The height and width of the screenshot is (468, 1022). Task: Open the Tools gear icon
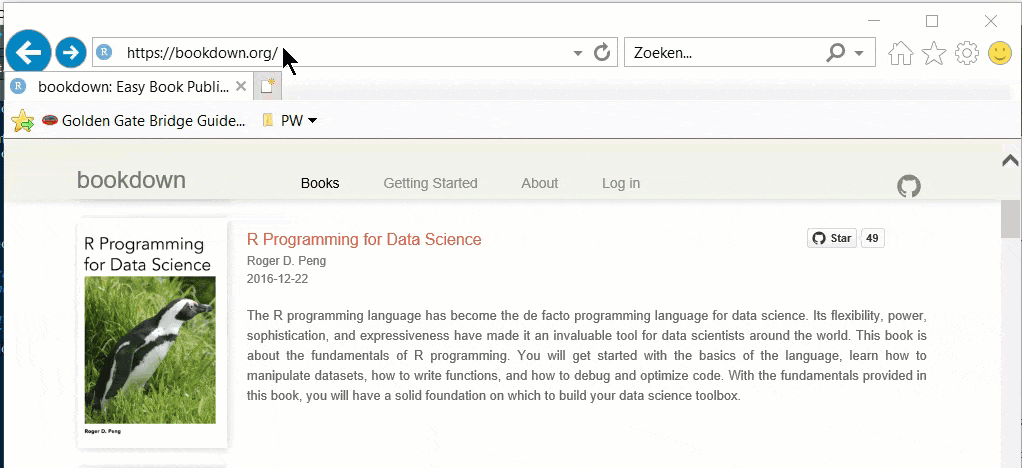pos(966,53)
